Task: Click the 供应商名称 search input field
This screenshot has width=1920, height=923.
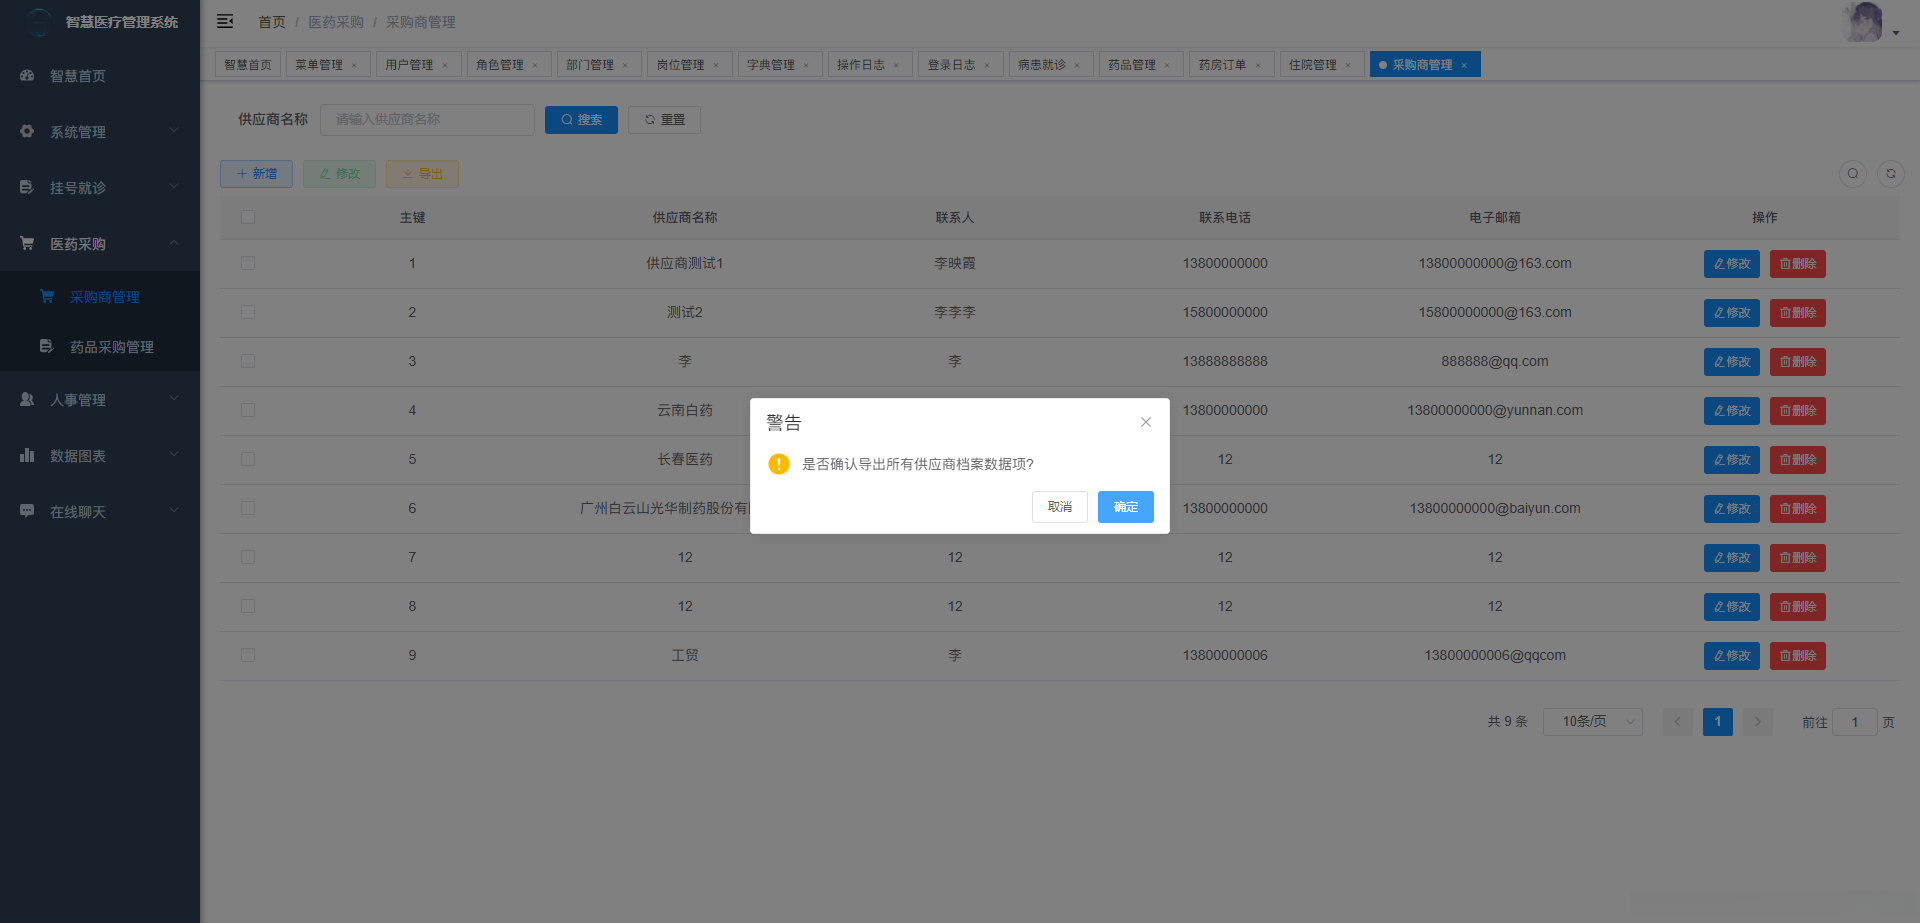Action: [427, 119]
